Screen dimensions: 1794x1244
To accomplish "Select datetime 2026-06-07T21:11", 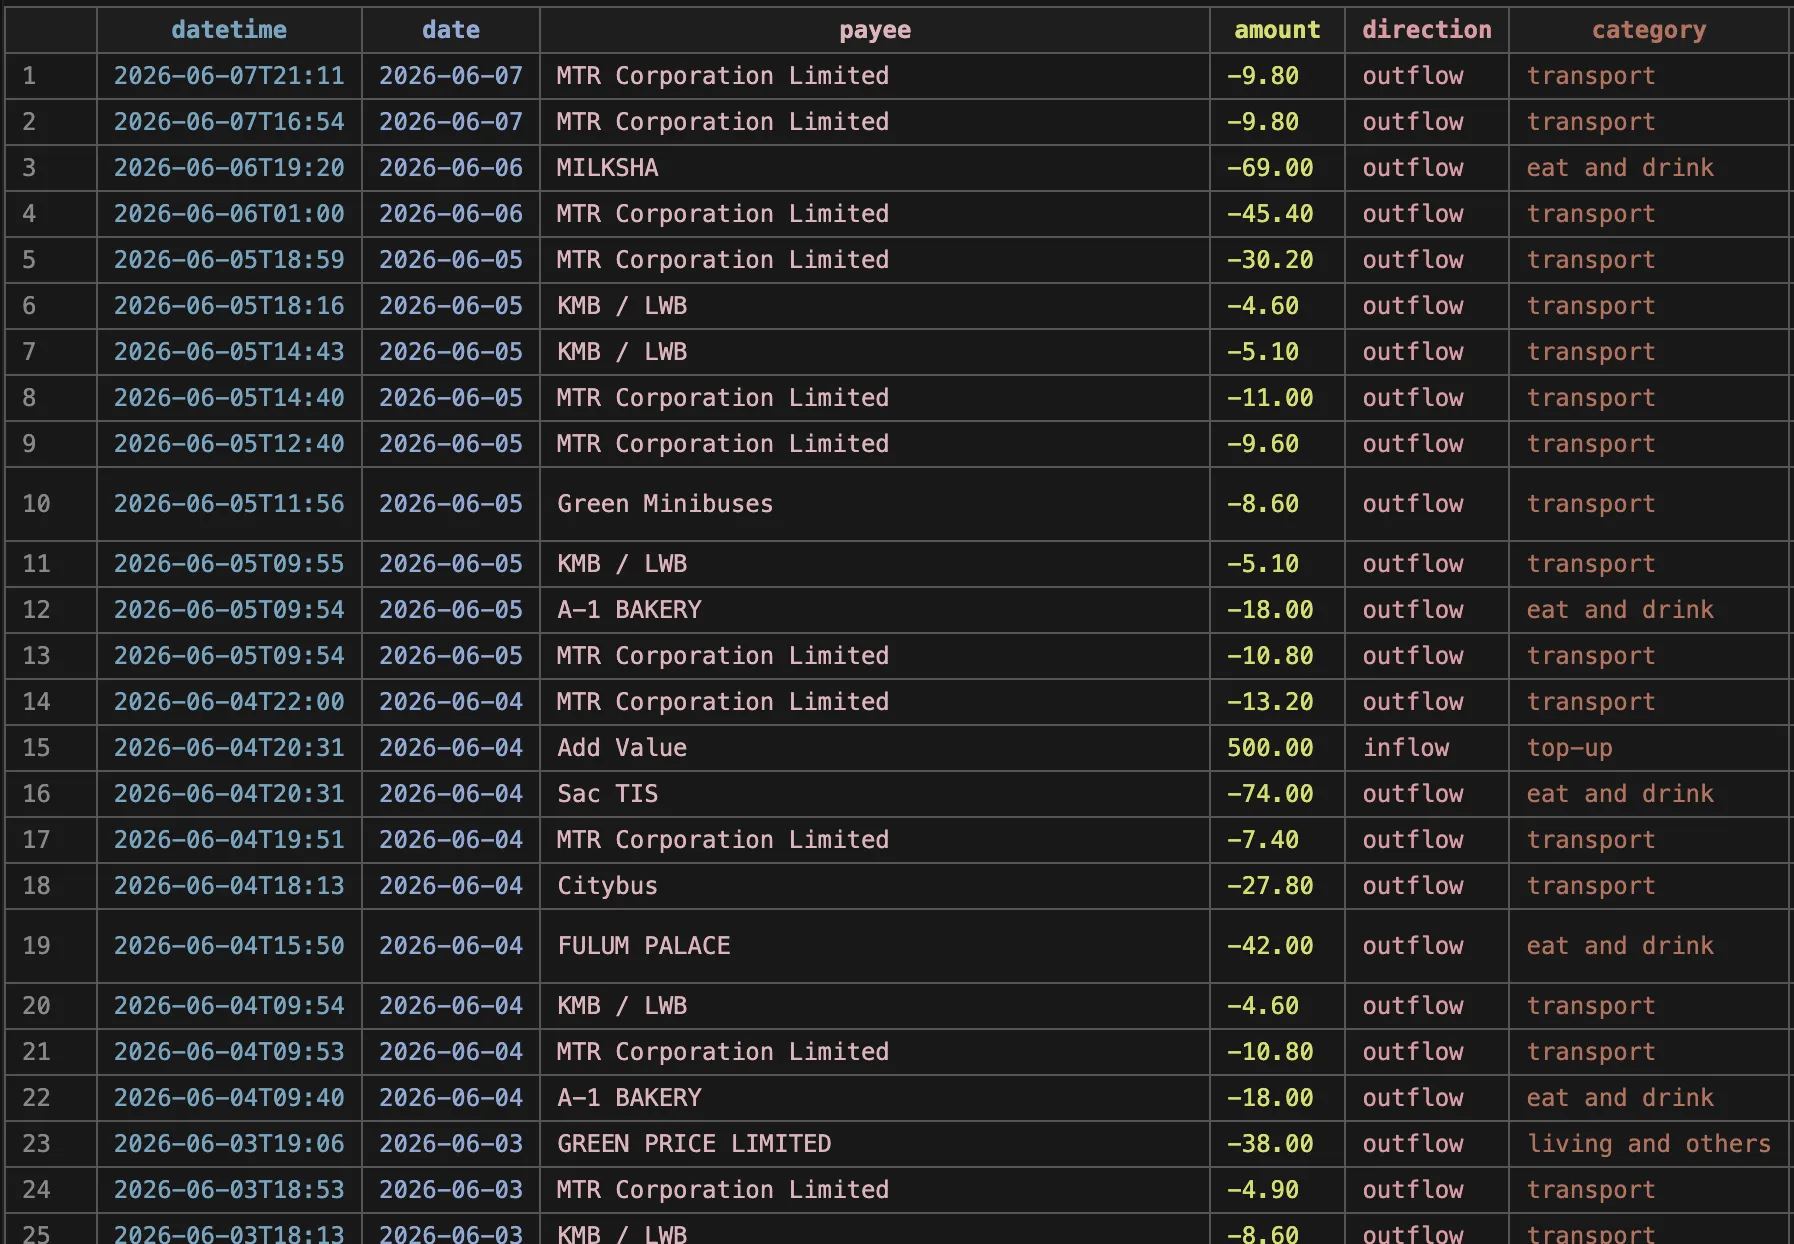I will click(x=229, y=76).
